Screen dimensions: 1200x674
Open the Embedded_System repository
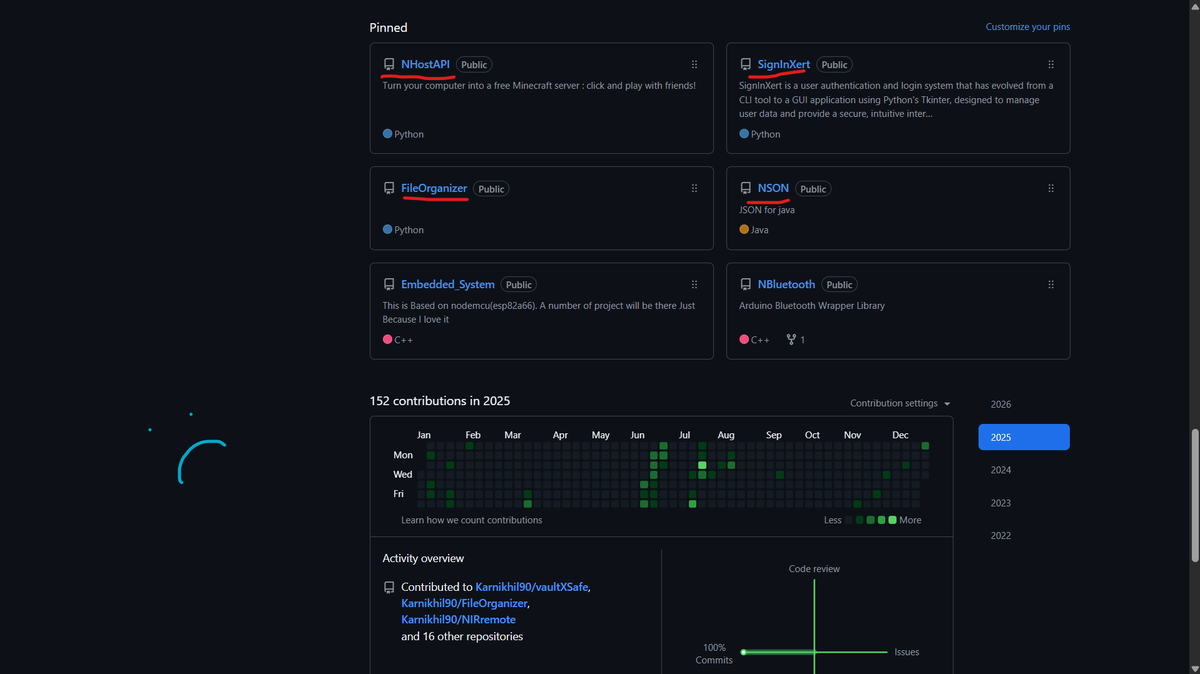[x=448, y=284]
